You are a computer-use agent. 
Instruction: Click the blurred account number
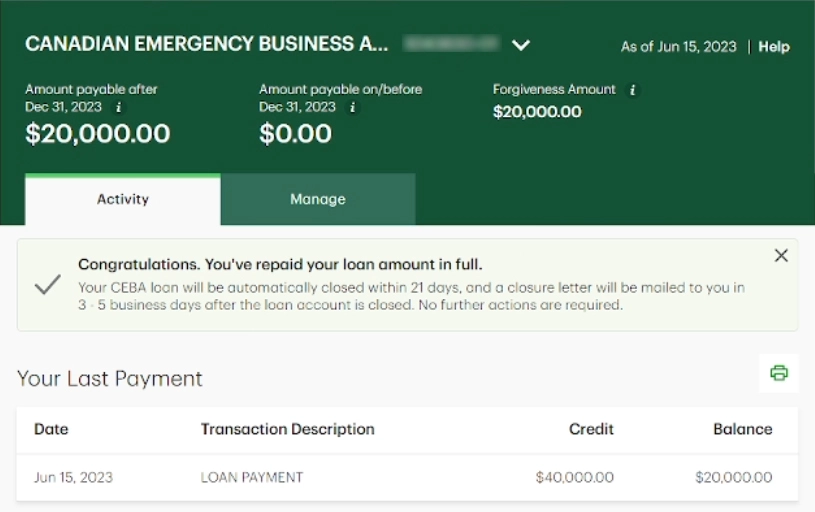click(451, 44)
